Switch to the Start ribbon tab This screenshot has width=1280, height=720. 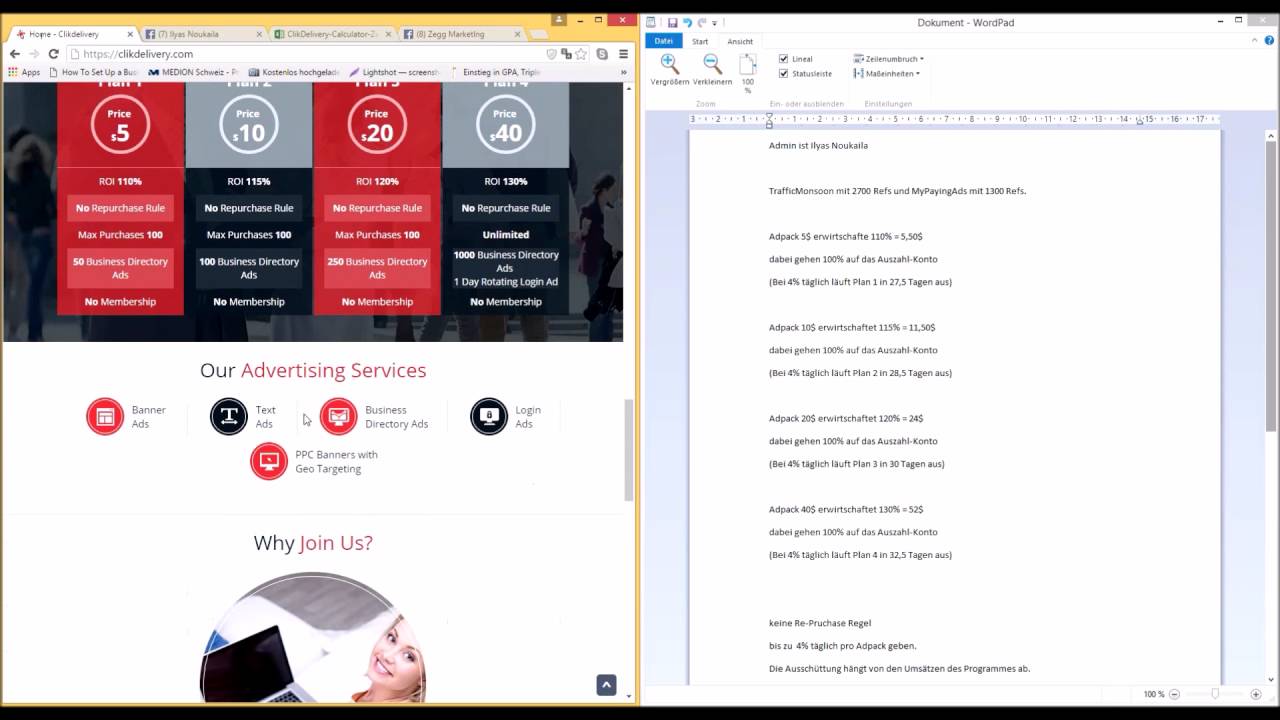pyautogui.click(x=700, y=41)
